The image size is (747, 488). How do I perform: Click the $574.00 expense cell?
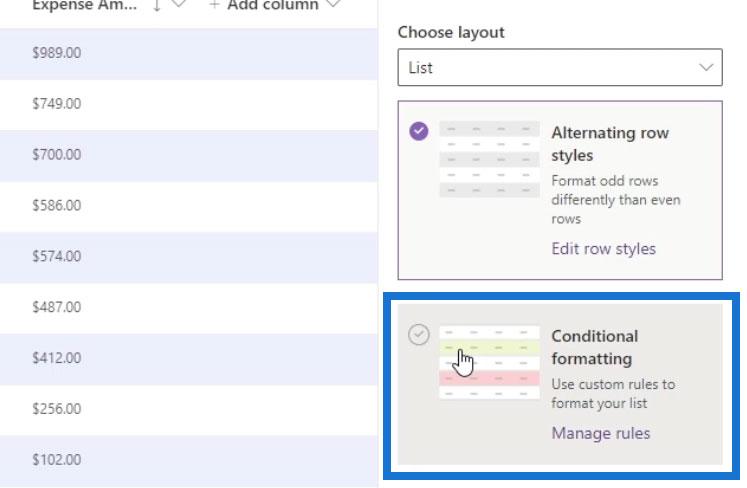click(x=57, y=256)
